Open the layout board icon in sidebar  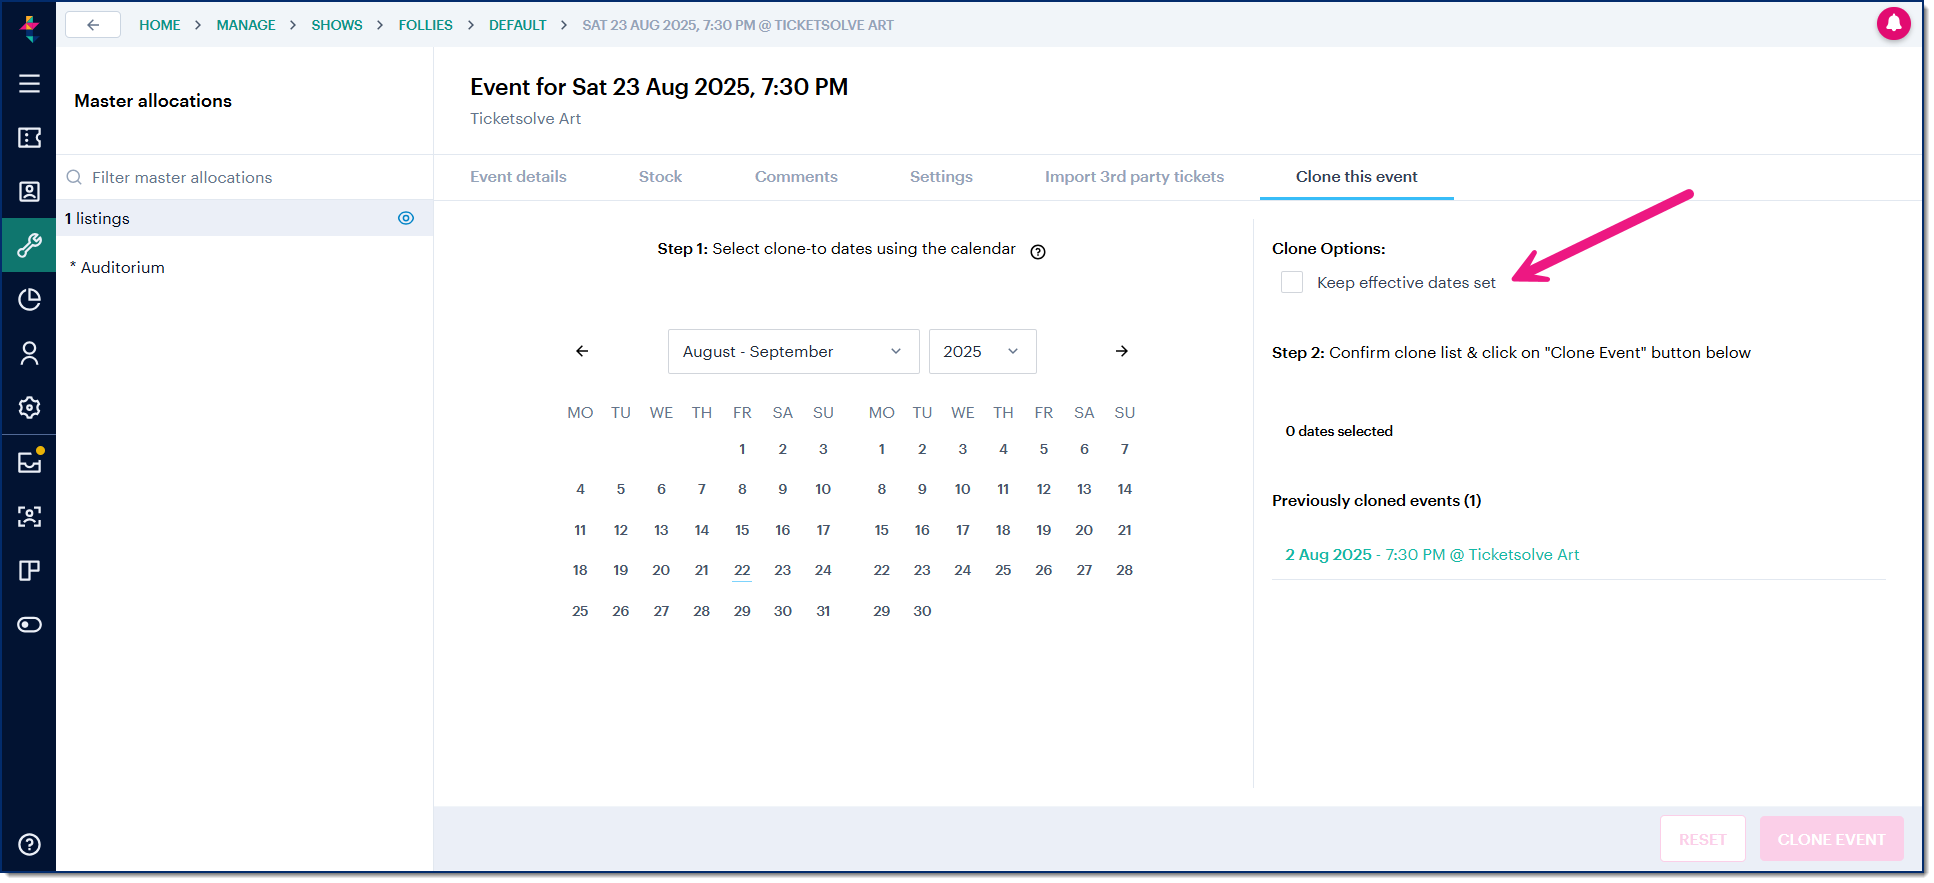(29, 571)
